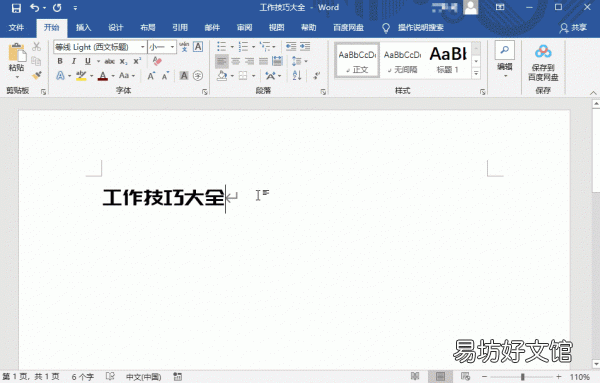Apply enclosed character (circled 字)
The width and height of the screenshot is (600, 383).
coord(198,76)
